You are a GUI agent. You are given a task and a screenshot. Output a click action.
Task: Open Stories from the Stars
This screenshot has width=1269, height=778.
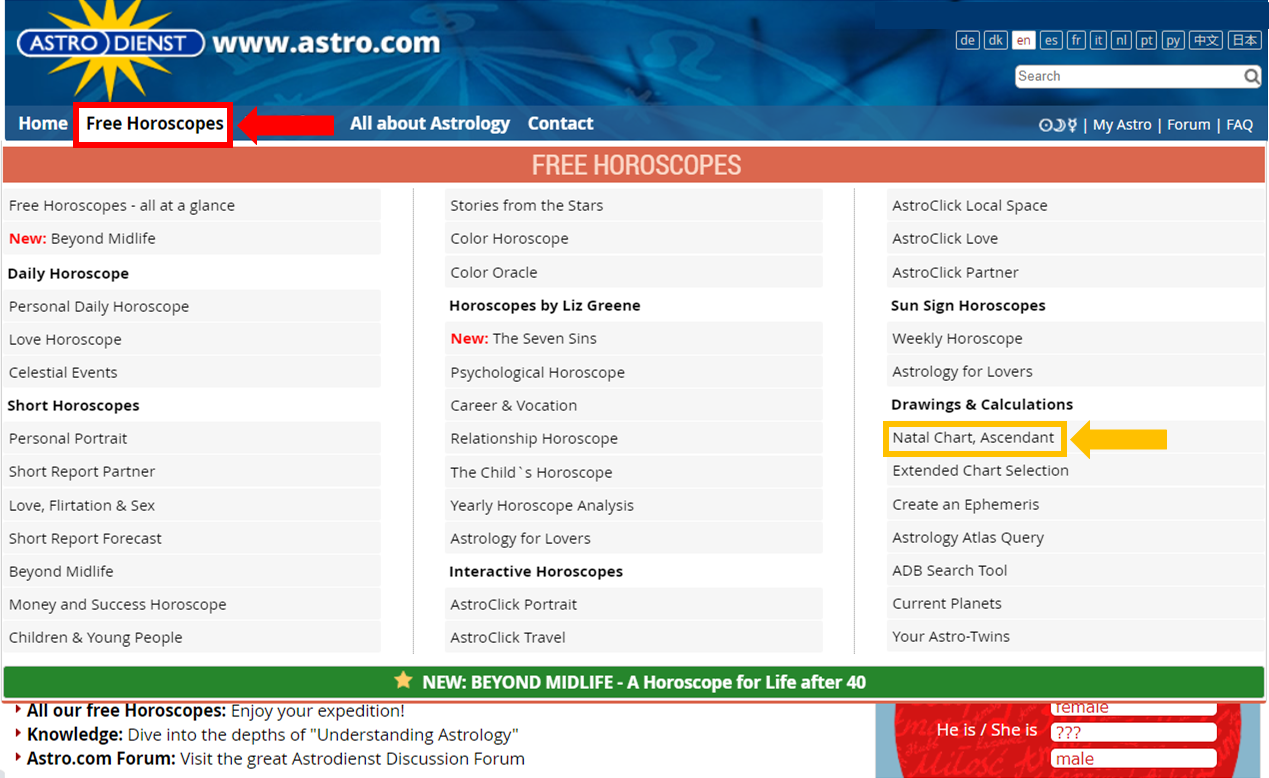pyautogui.click(x=634, y=205)
